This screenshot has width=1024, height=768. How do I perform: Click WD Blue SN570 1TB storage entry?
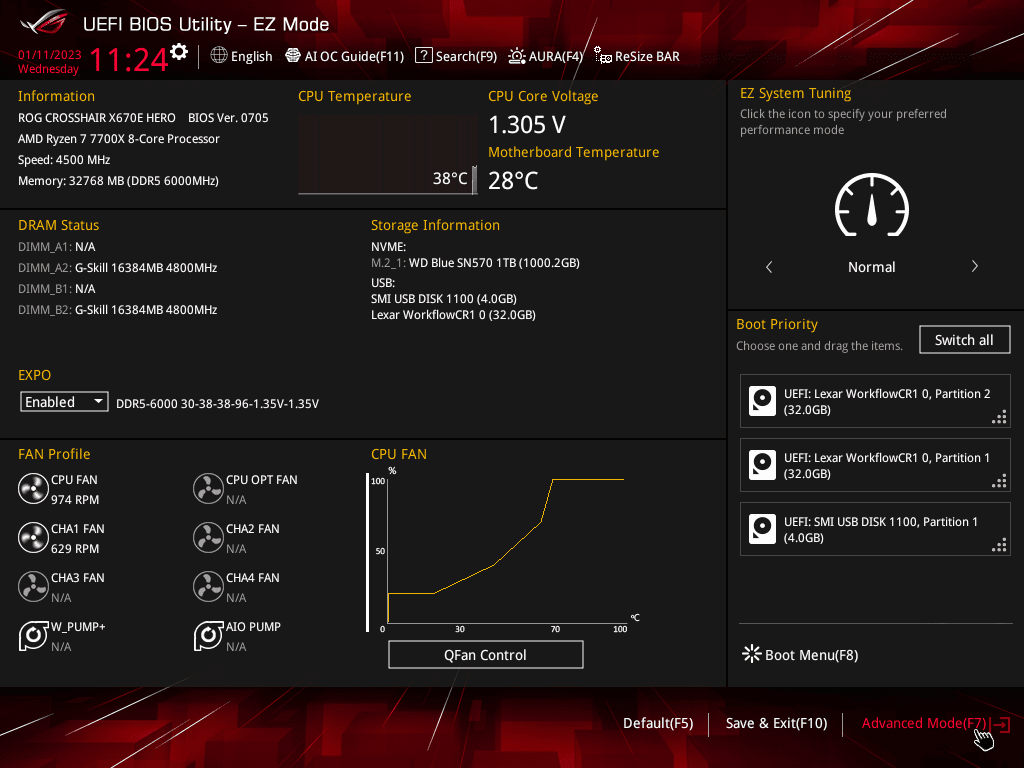475,263
